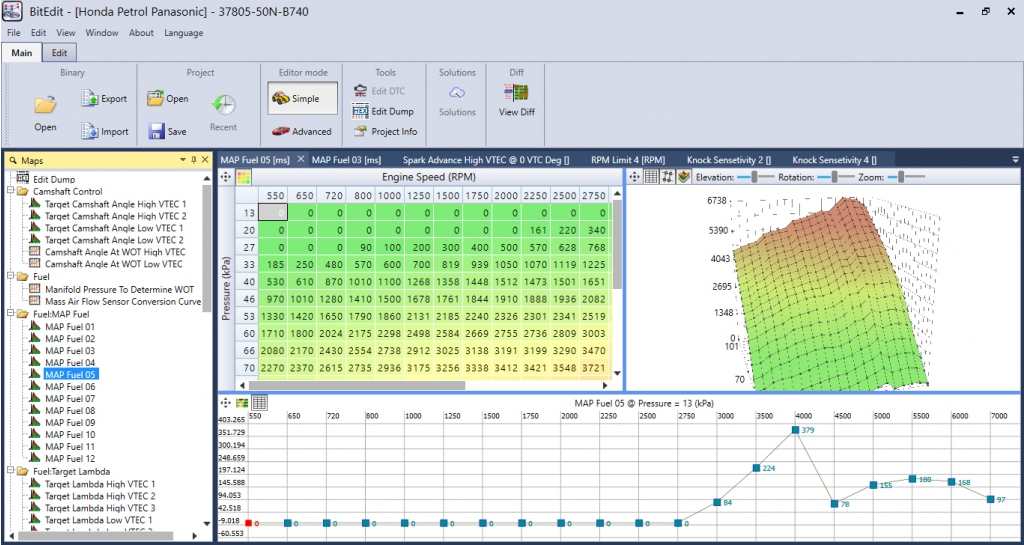Click Edit Dump hex icon in Maps tree

click(23, 178)
